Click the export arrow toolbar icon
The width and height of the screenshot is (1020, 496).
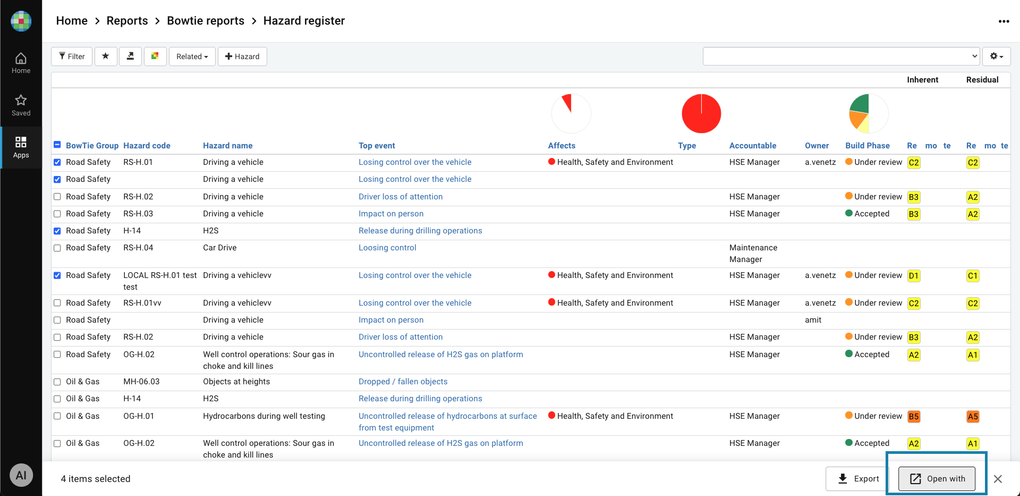130,56
